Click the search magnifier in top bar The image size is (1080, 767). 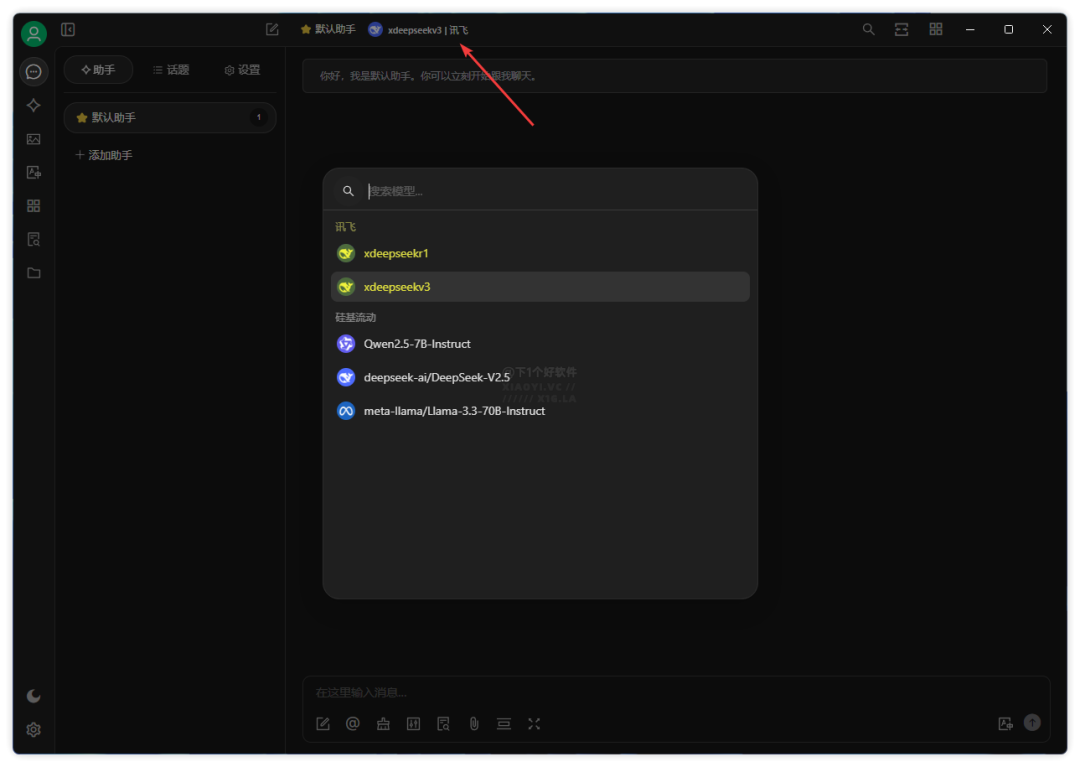point(868,30)
